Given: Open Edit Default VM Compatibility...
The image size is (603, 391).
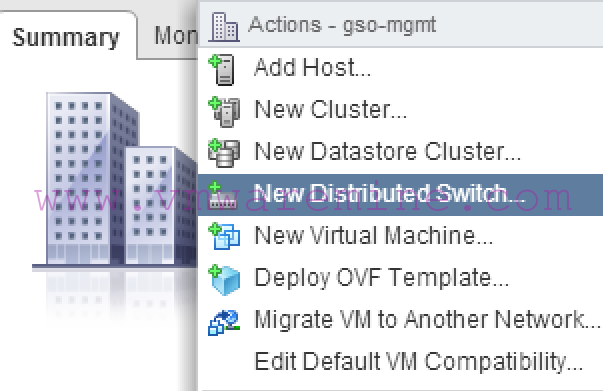Looking at the screenshot, I should [x=400, y=362].
